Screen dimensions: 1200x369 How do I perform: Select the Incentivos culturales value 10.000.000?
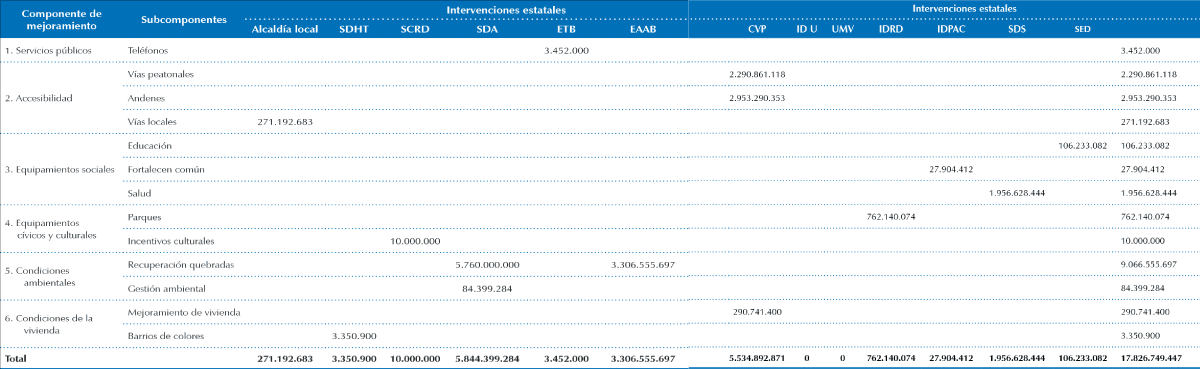(x=415, y=241)
